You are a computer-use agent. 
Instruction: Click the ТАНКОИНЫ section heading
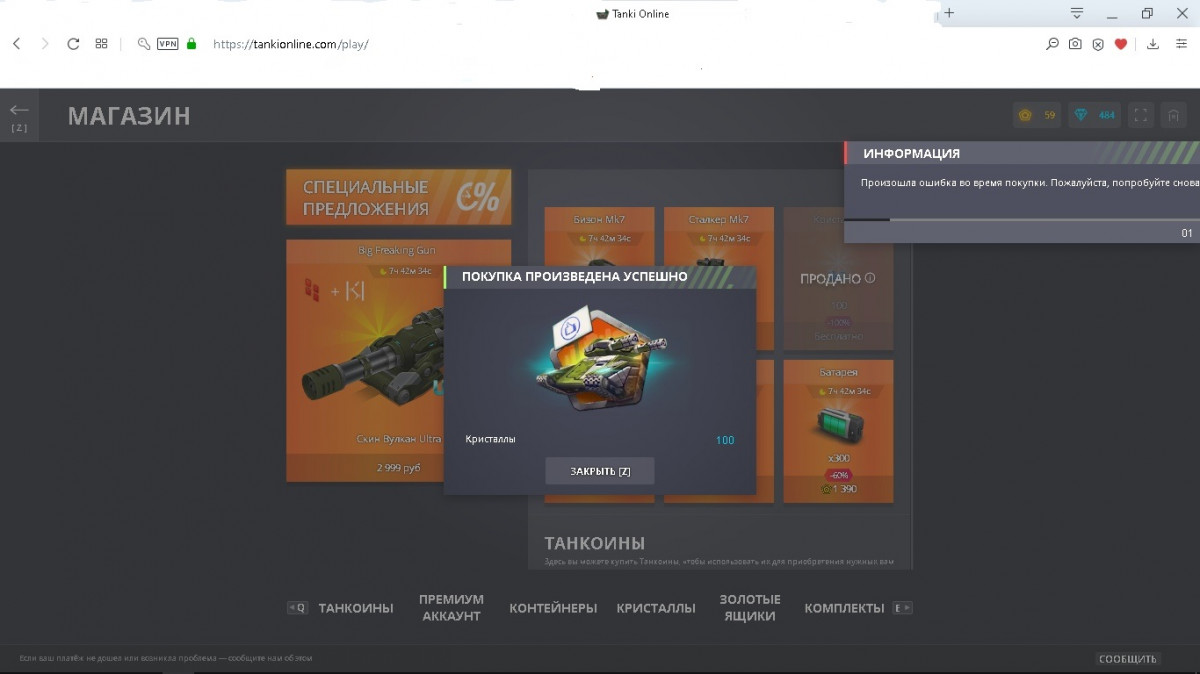coord(595,544)
